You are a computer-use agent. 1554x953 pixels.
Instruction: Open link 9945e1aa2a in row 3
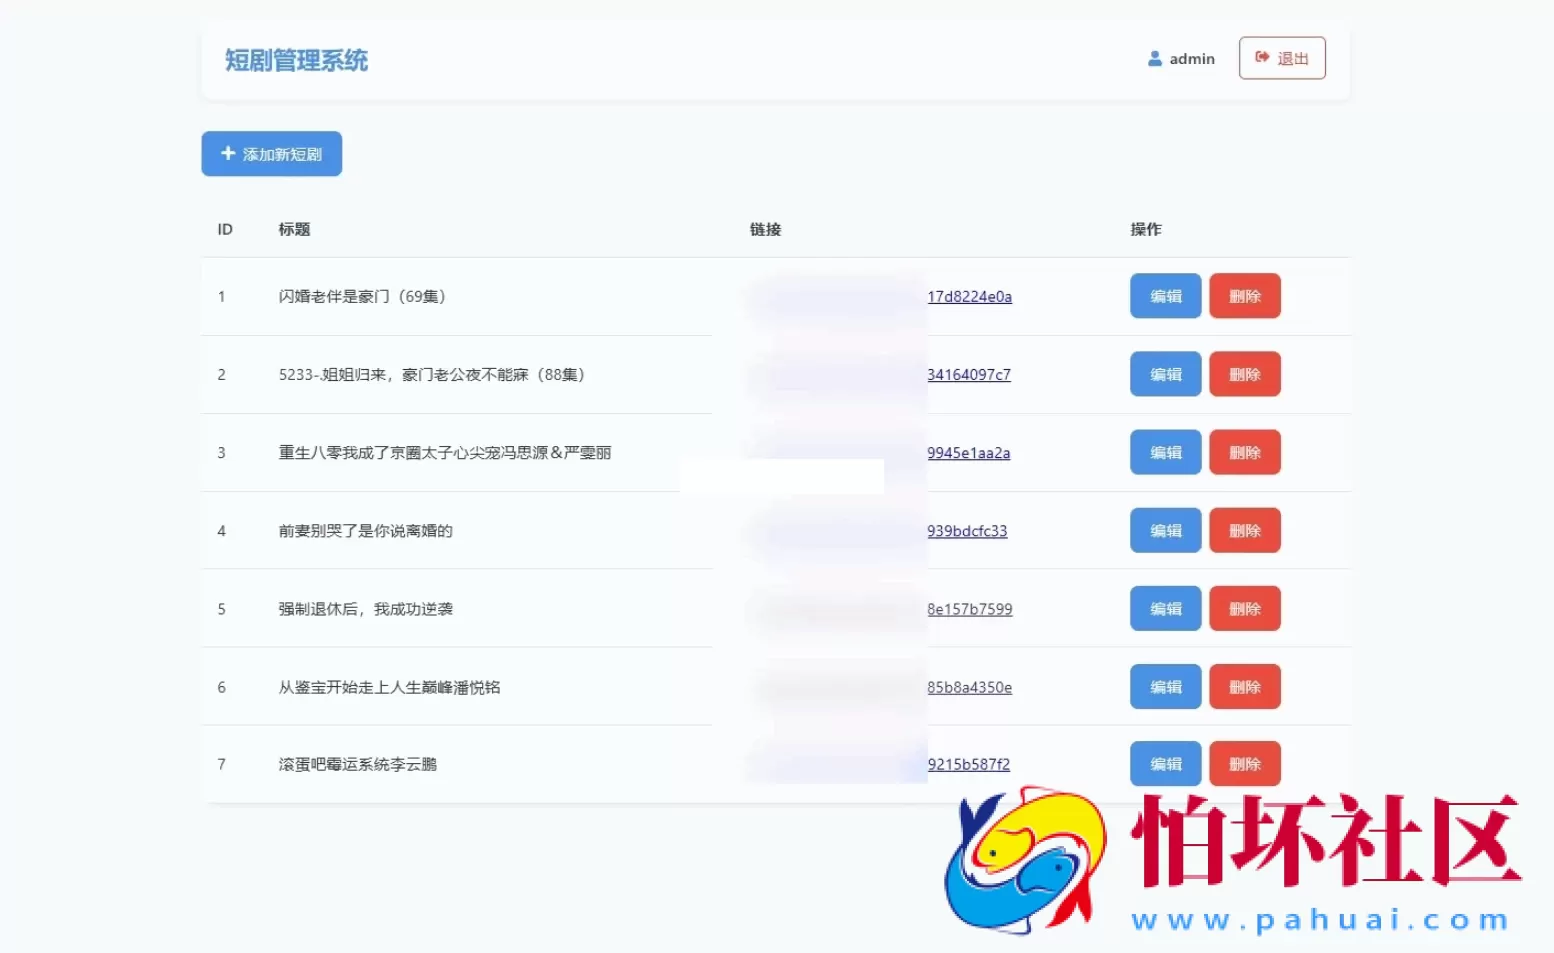tap(969, 452)
